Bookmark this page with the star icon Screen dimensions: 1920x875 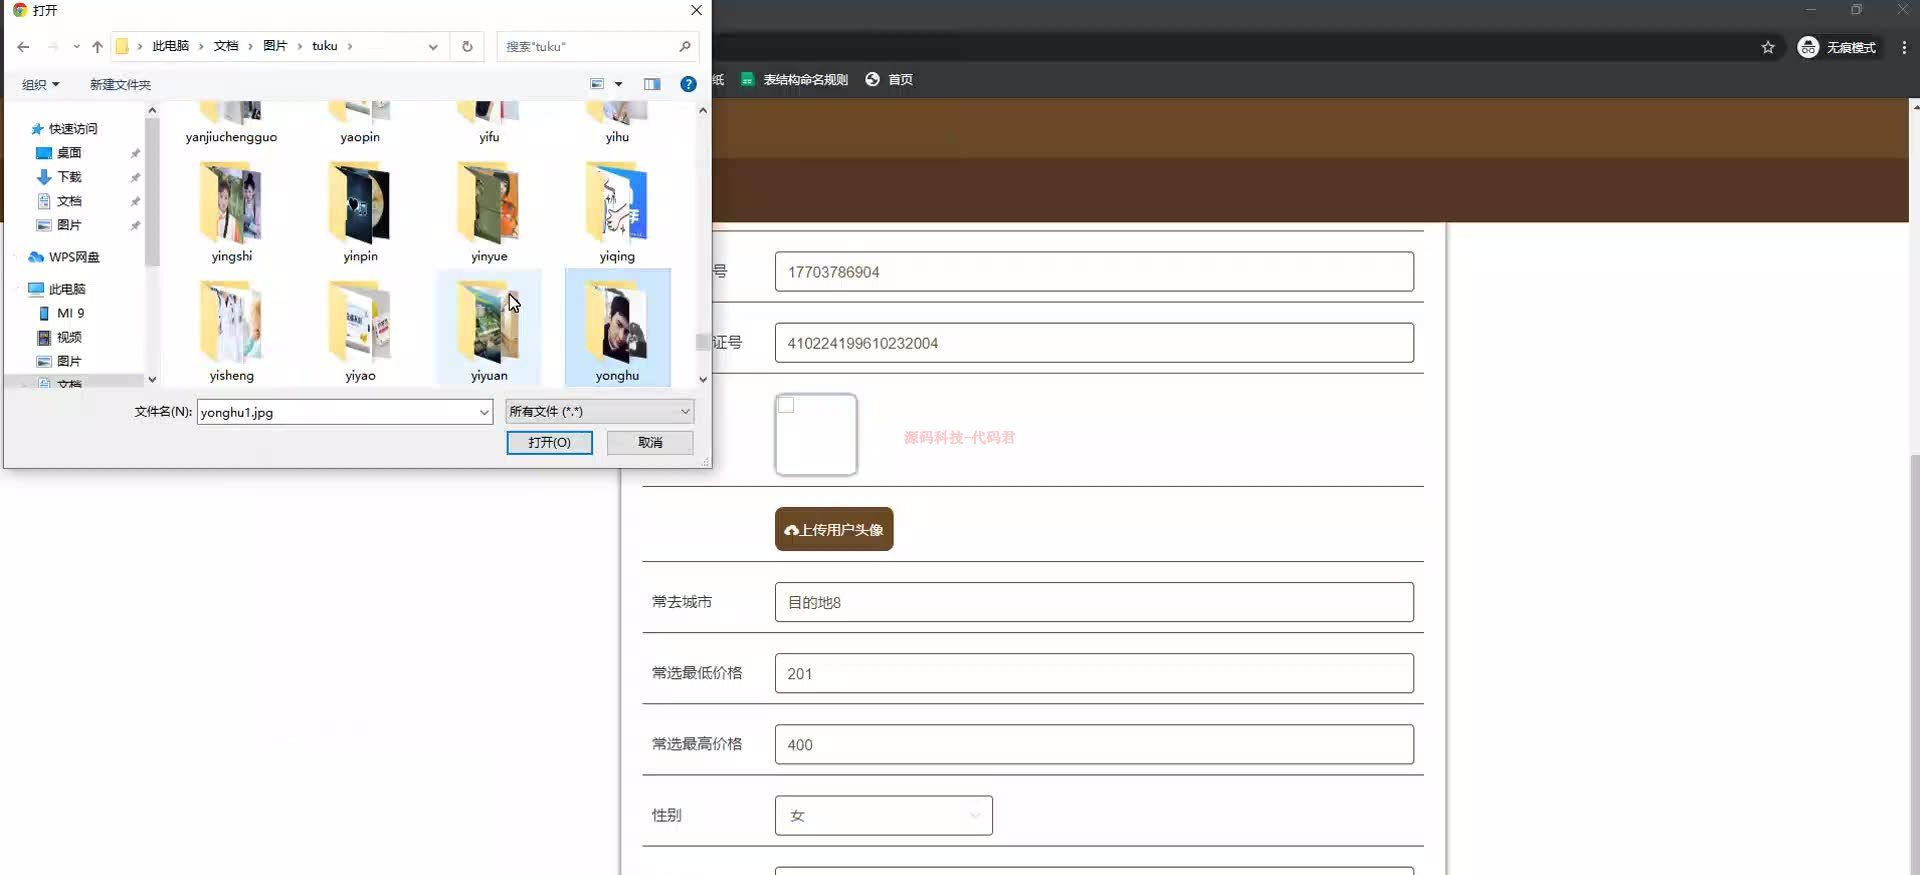pos(1768,47)
